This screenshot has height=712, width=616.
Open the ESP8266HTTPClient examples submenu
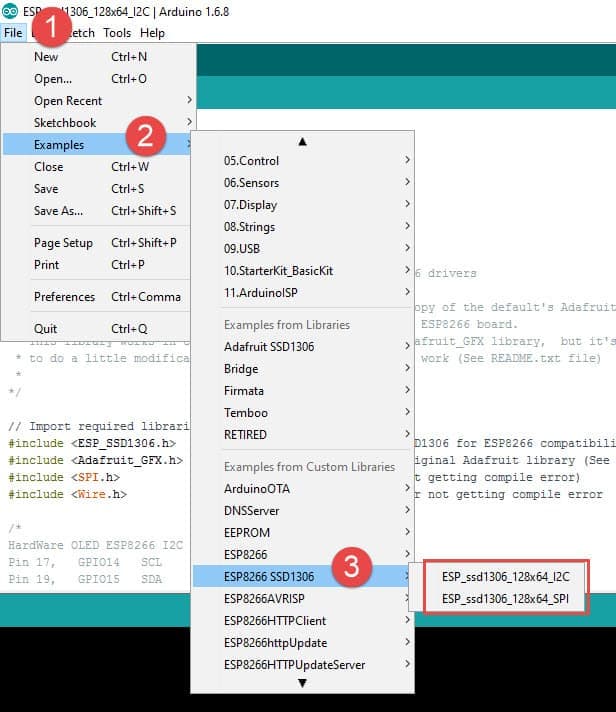point(275,621)
